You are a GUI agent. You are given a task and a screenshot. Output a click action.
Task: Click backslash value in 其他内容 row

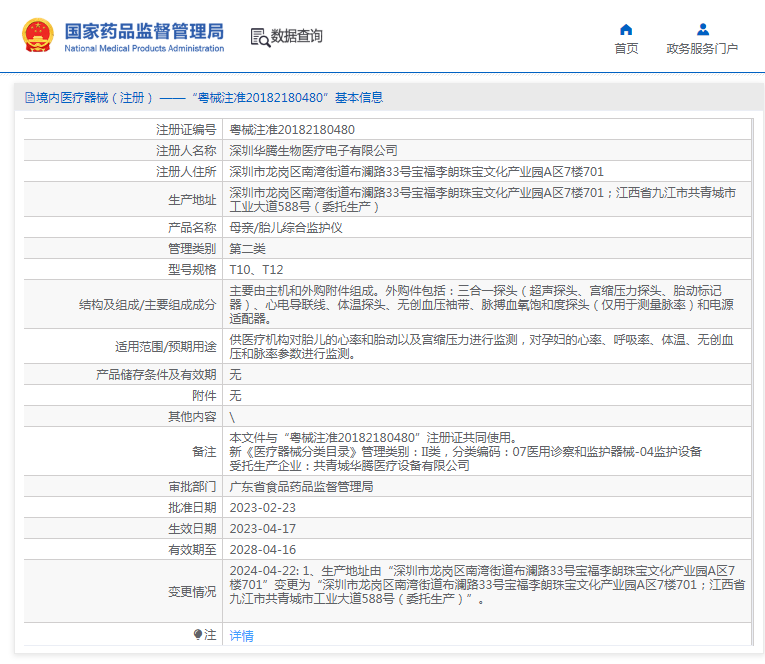pyautogui.click(x=232, y=417)
